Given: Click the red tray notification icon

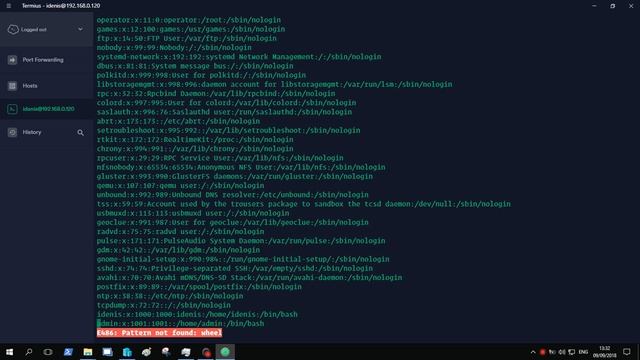Looking at the screenshot, I should [542, 352].
